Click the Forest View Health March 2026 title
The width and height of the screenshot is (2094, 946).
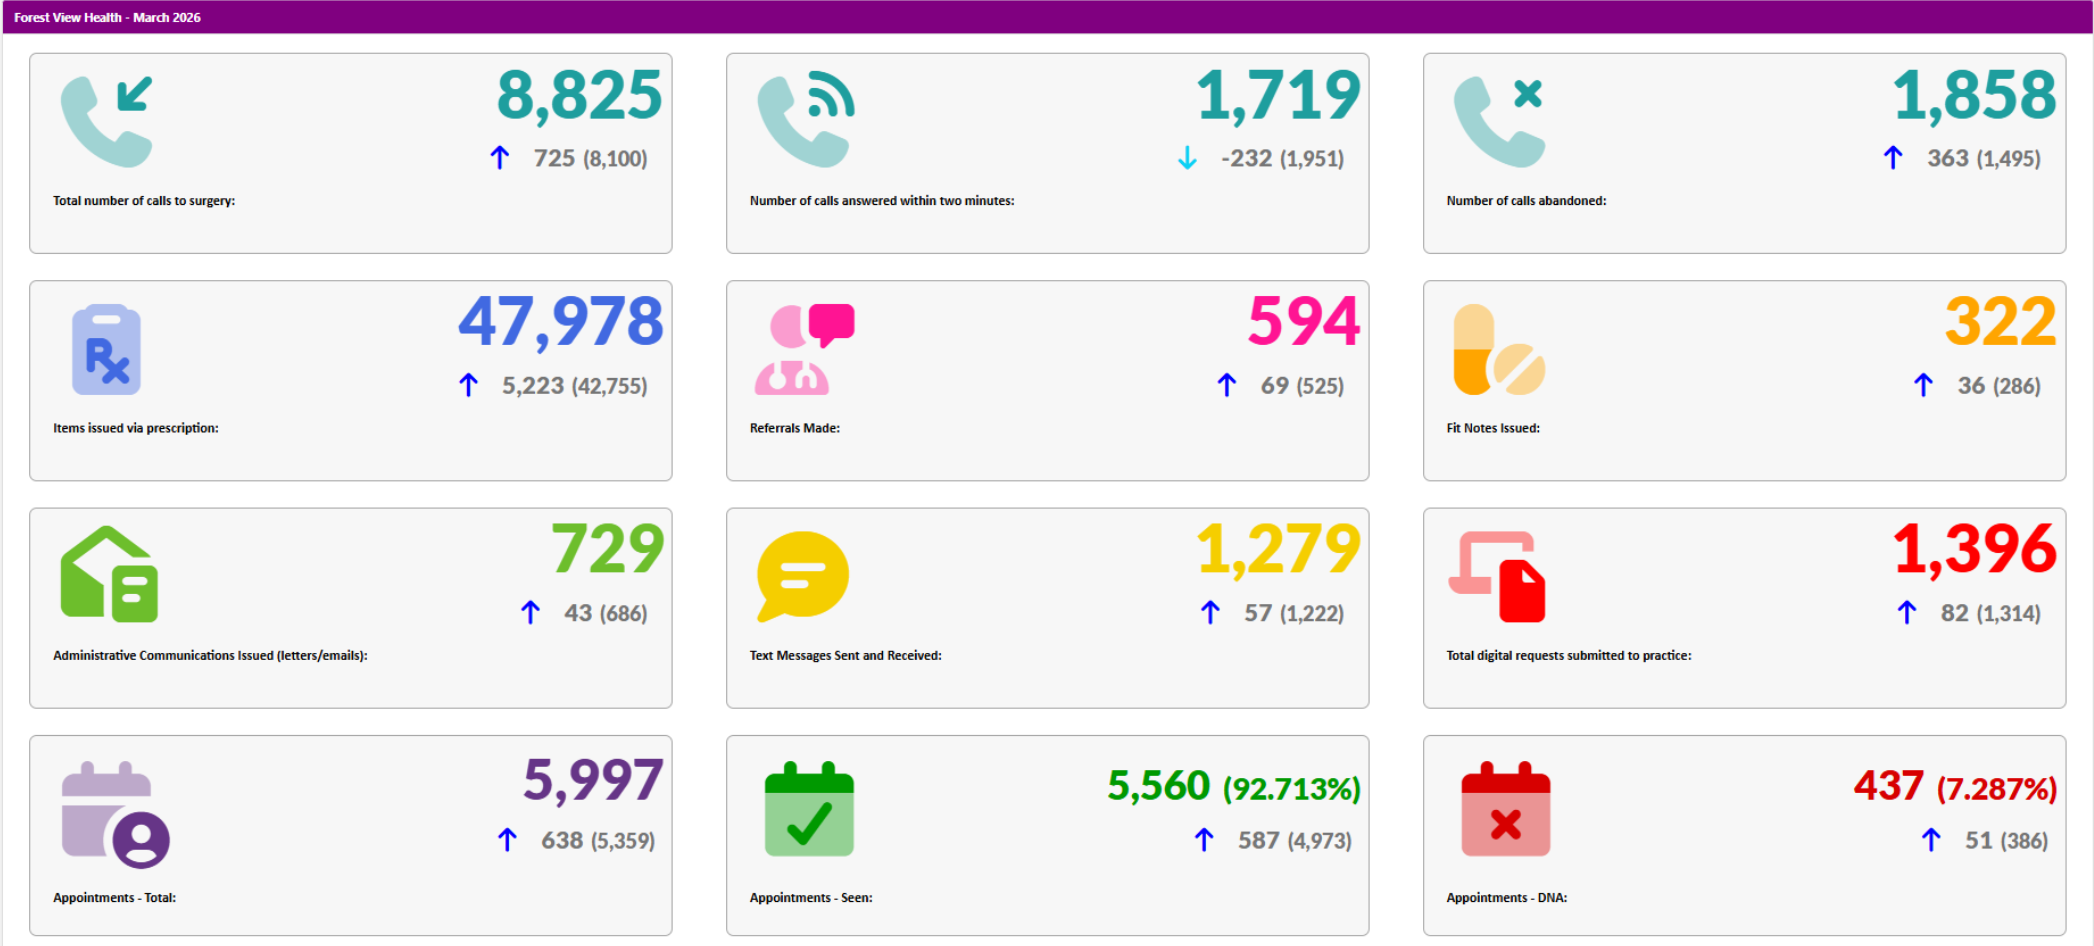coord(107,17)
